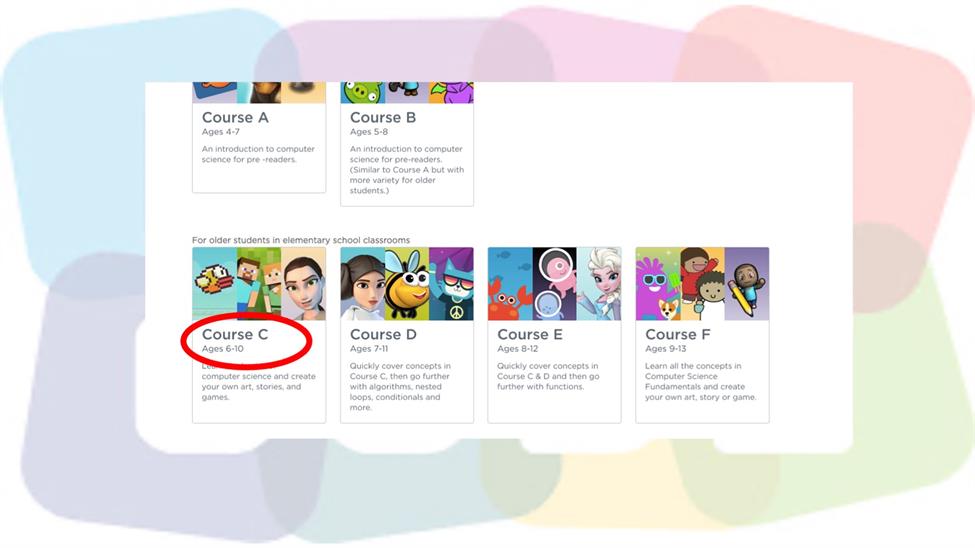
Task: Open the Course A title link
Action: 235,118
